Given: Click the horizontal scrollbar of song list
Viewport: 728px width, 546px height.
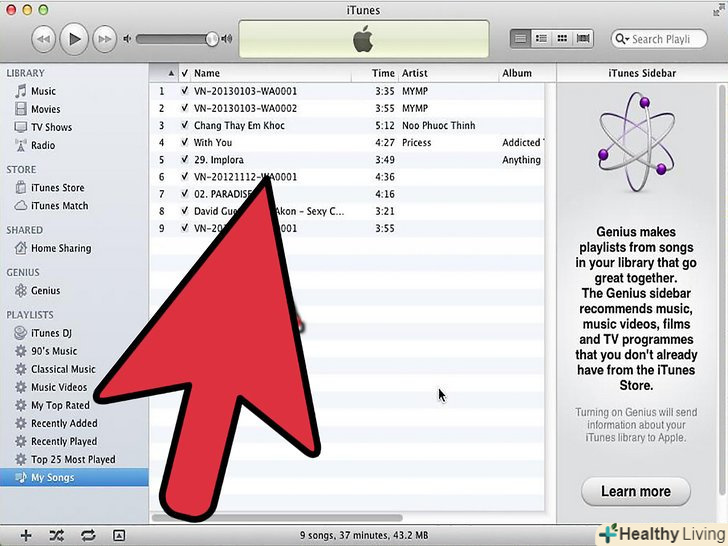Looking at the screenshot, I should coord(277,518).
